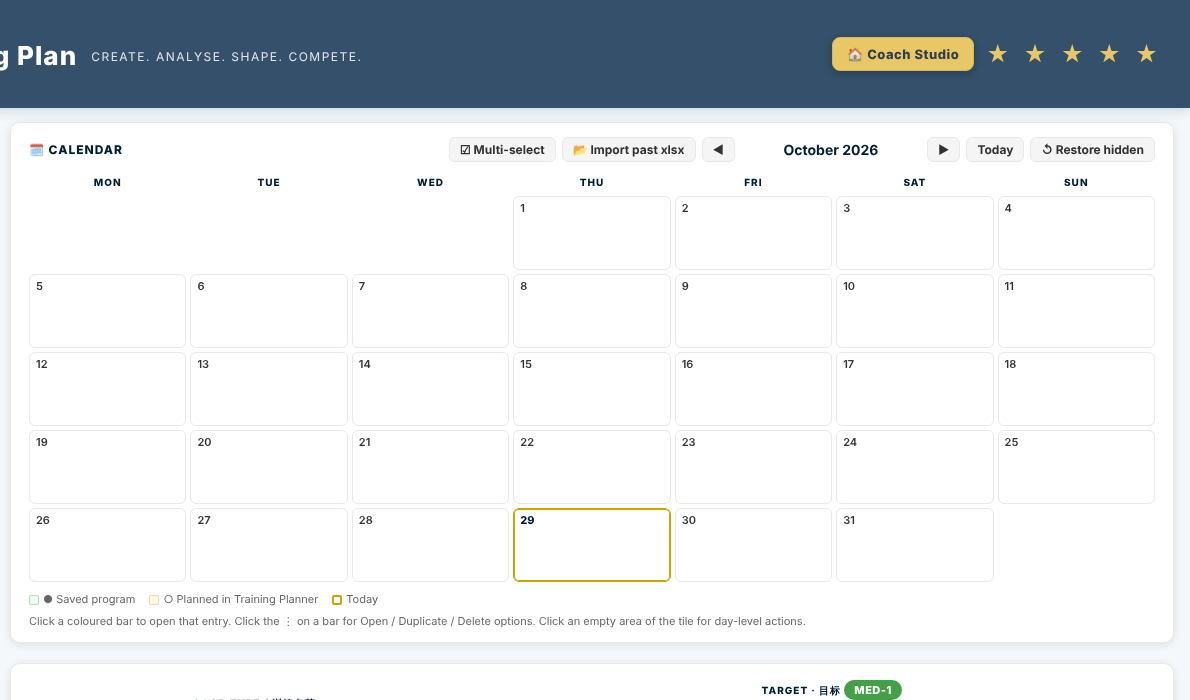Click the gold Today legend swatch
Screen dimensions: 1190x700
click(x=337, y=600)
